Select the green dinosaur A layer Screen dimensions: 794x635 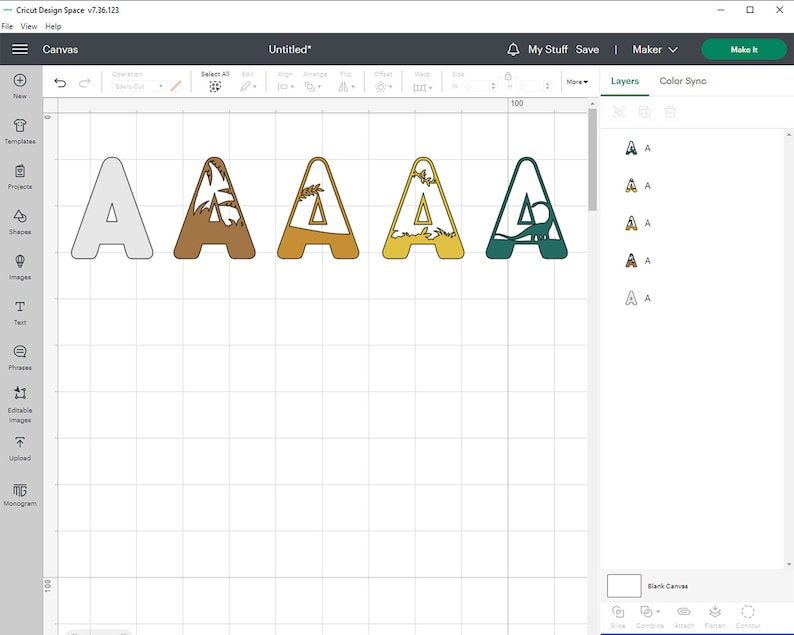point(694,148)
